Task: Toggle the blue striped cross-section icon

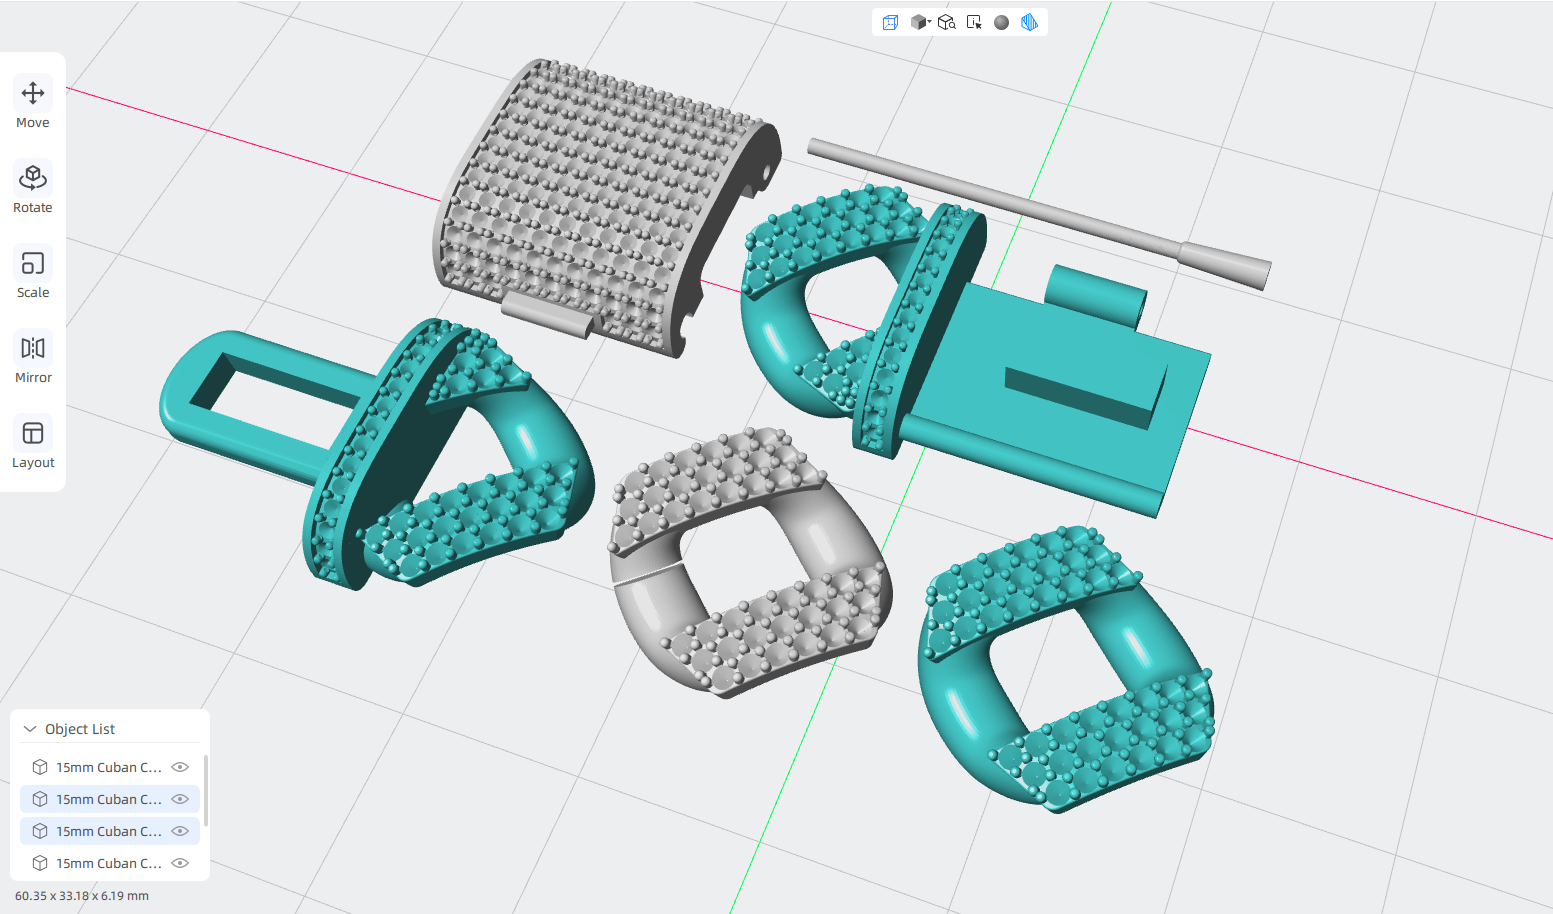Action: (x=1029, y=22)
